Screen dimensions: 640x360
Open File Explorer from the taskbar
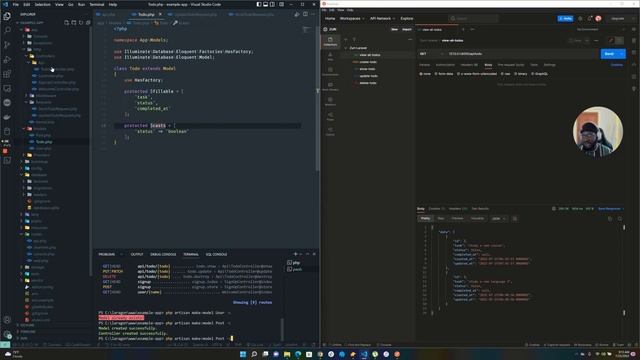[287, 354]
